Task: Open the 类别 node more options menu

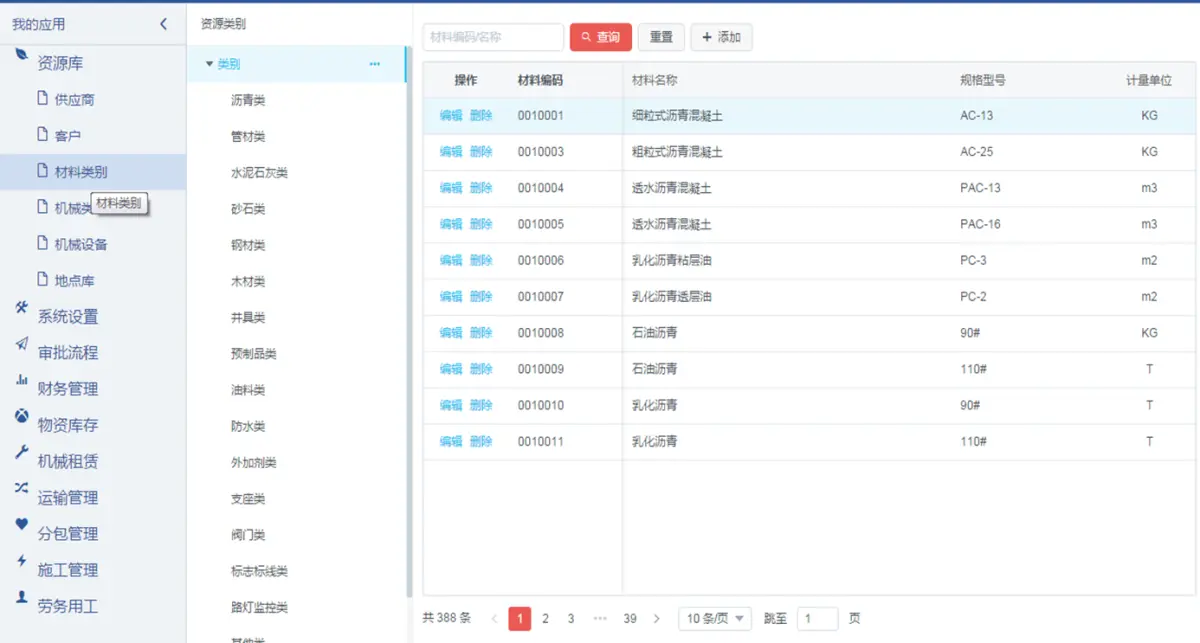Action: pyautogui.click(x=375, y=64)
